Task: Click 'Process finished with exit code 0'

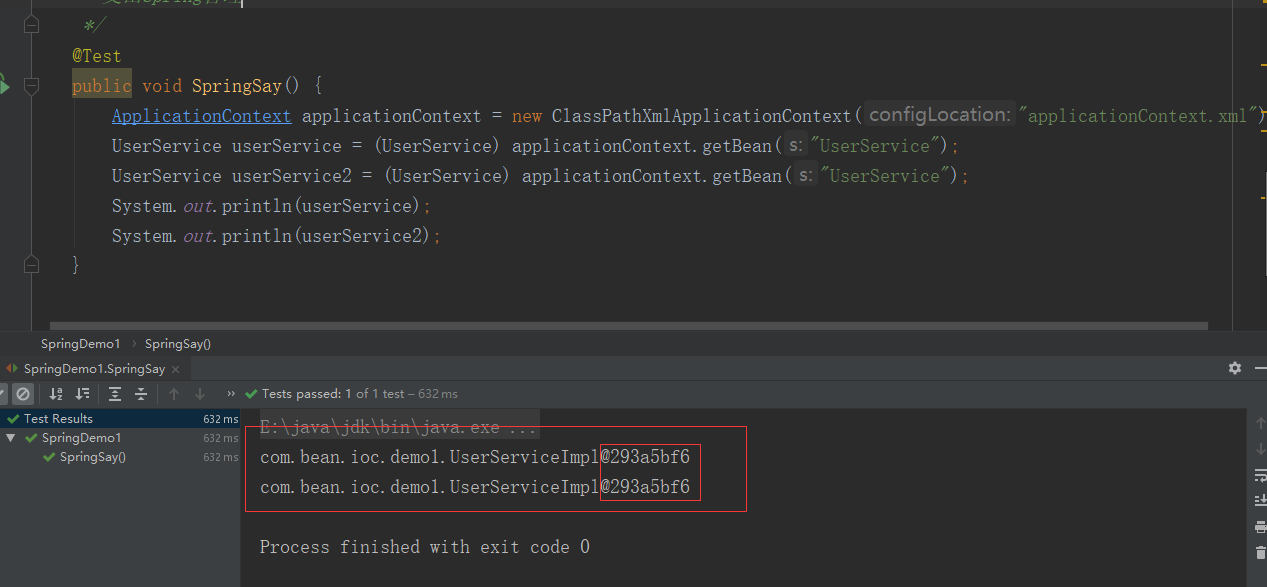Action: 425,547
